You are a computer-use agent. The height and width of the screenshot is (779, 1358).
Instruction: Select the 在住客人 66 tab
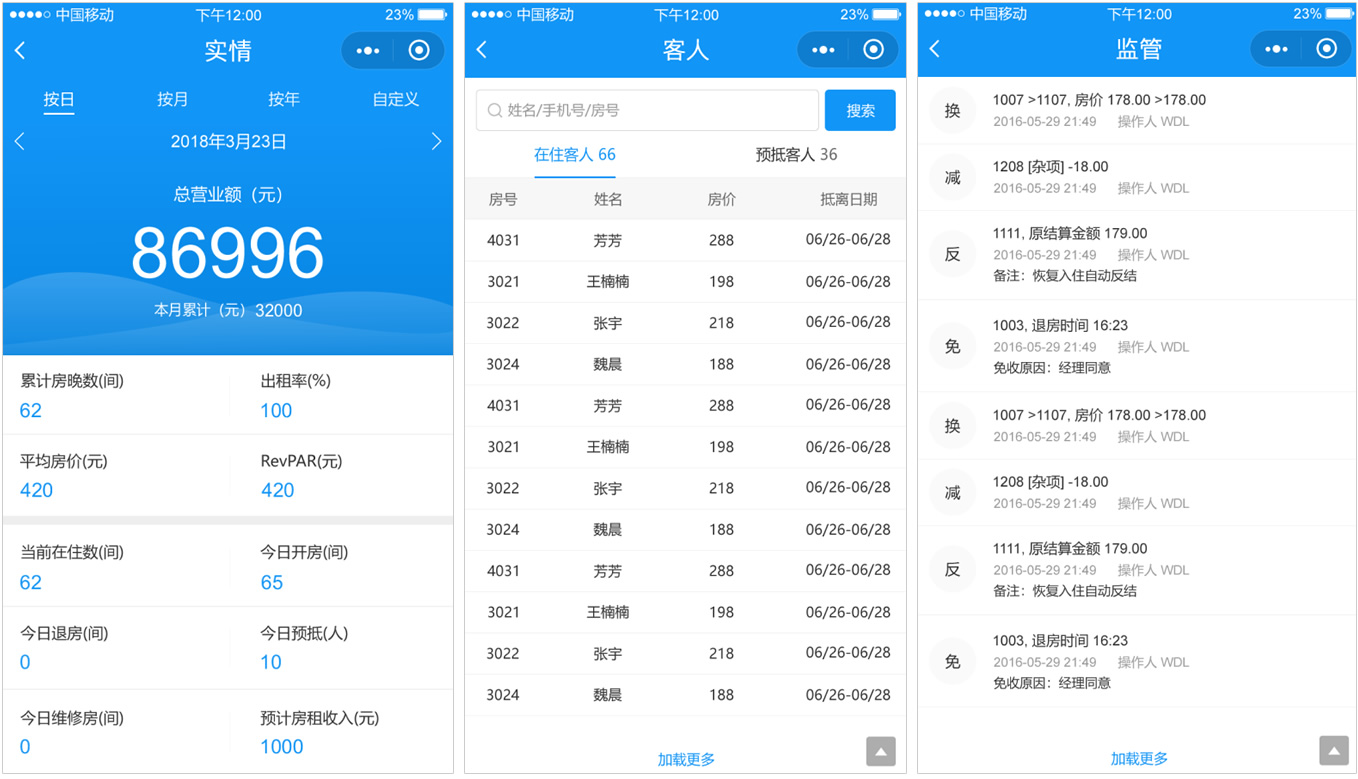pos(575,155)
